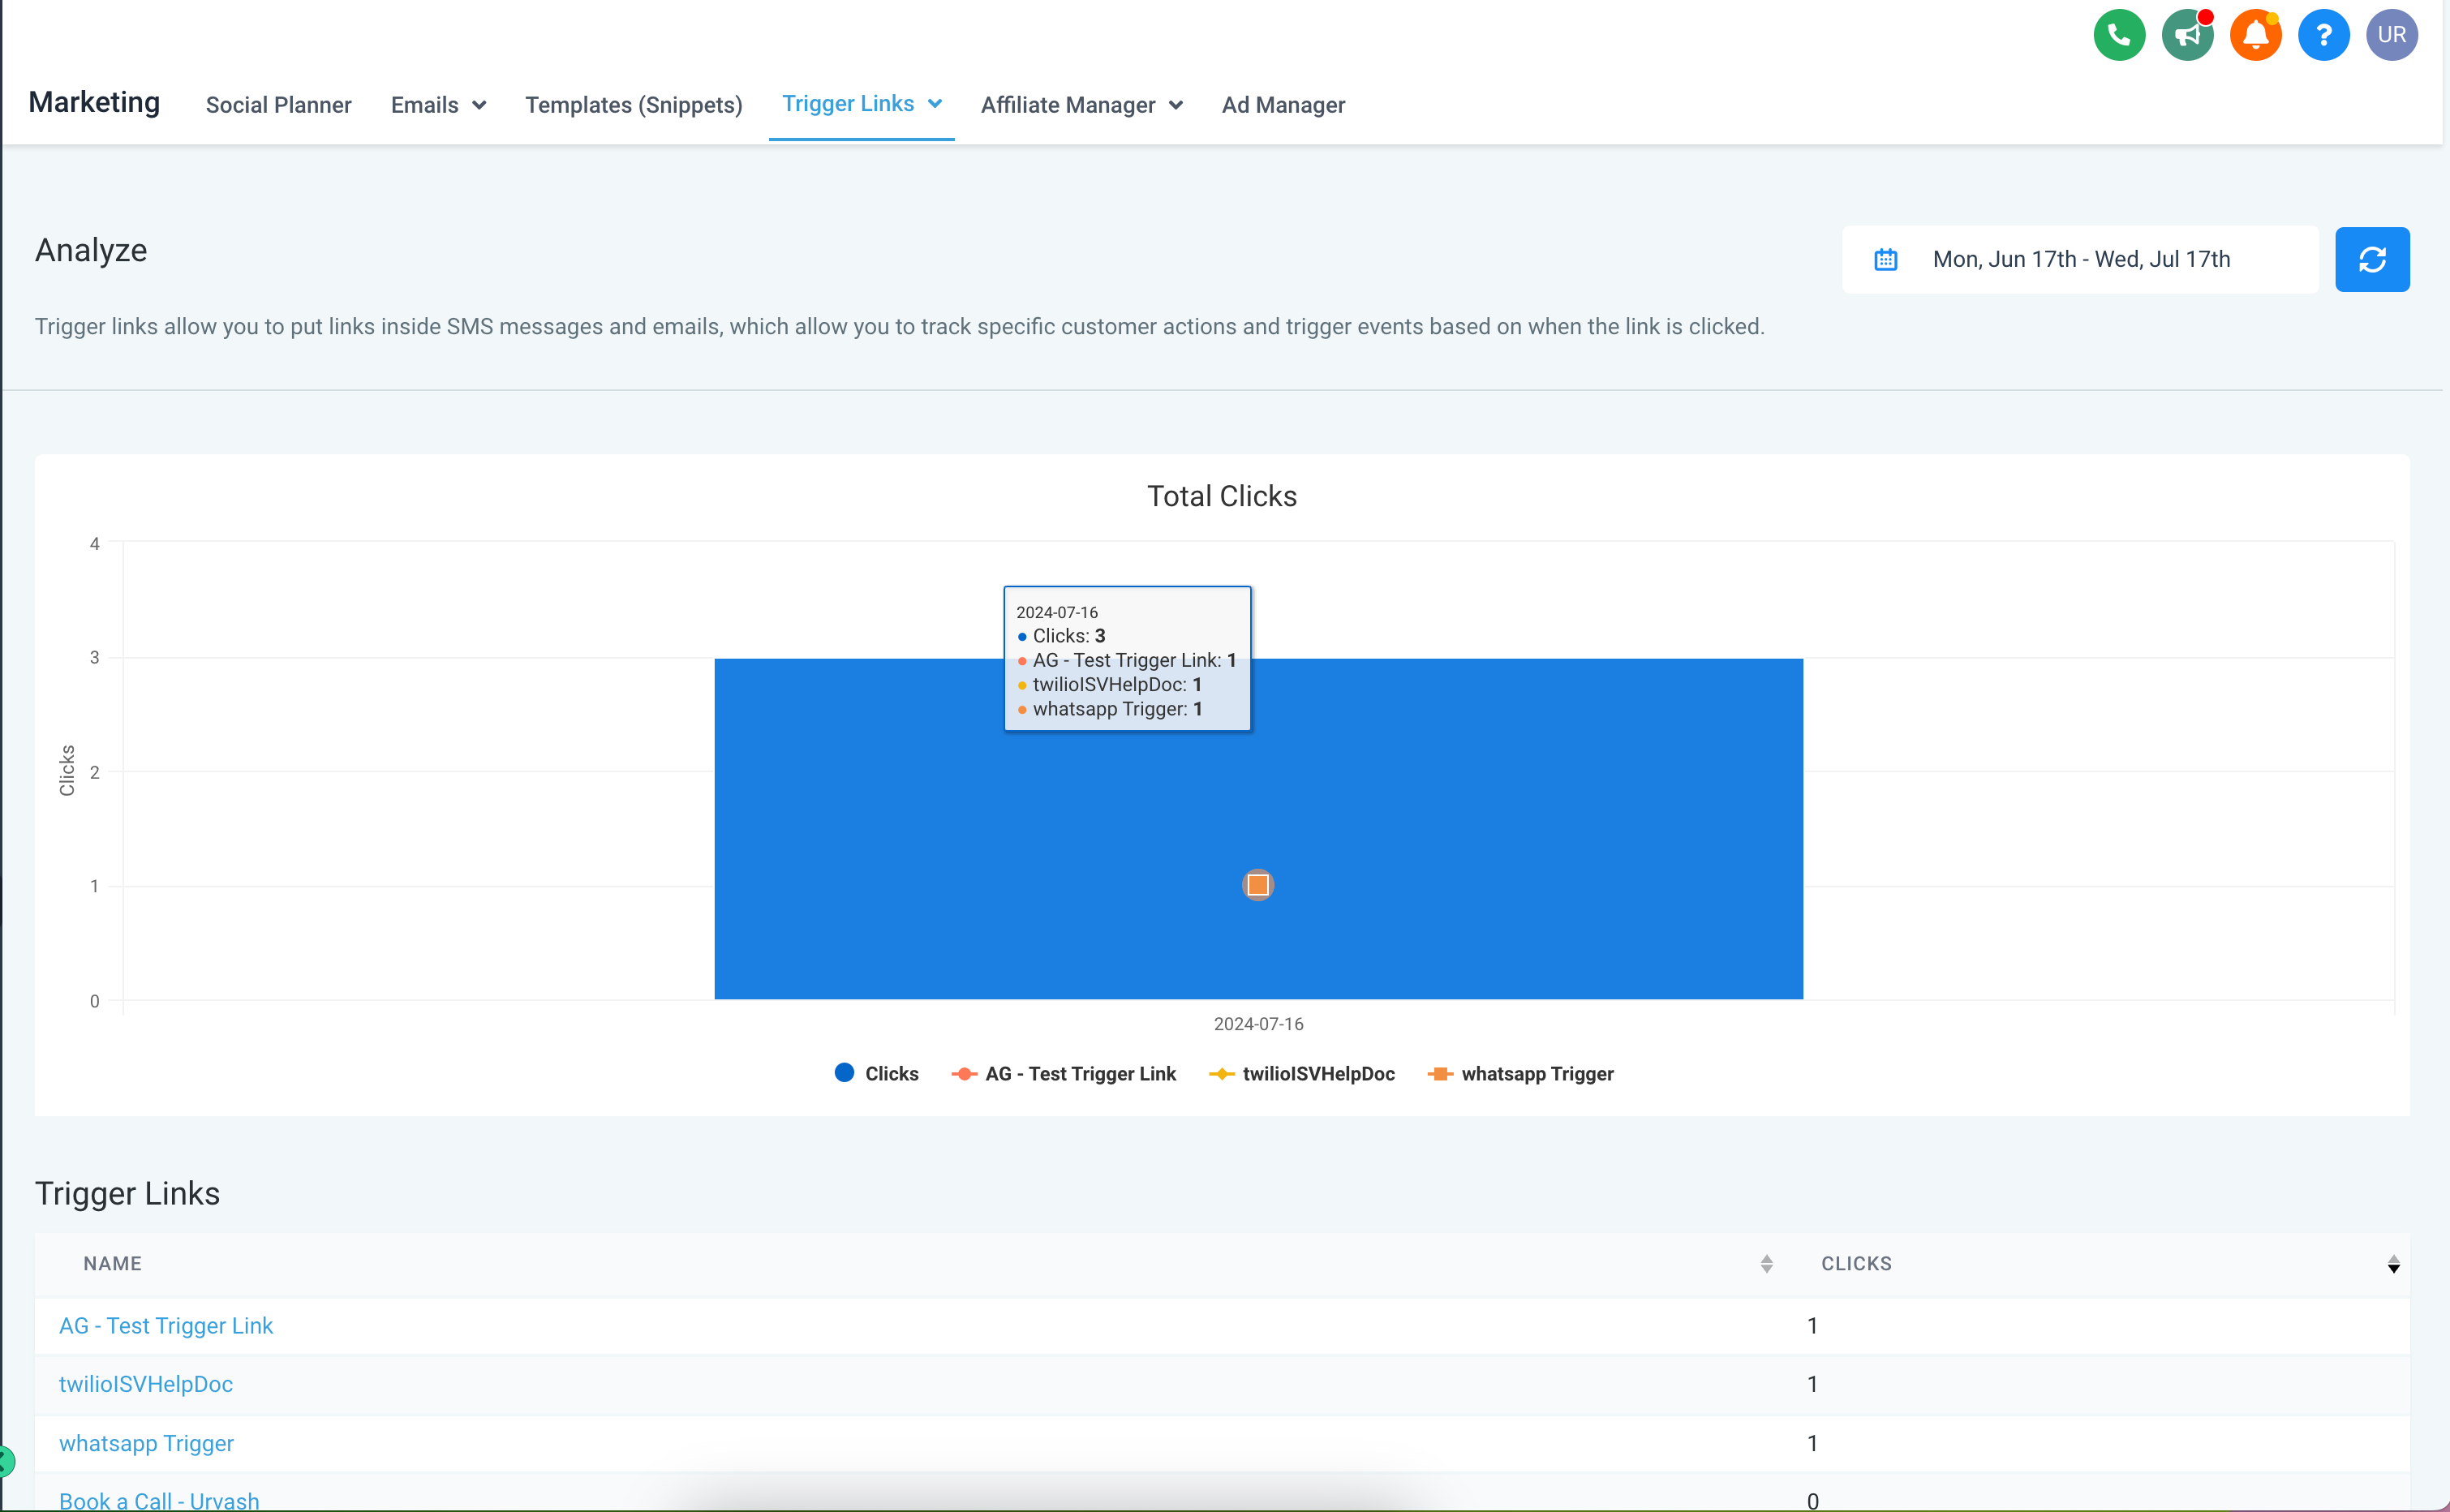
Task: Switch to Social Planner tab
Action: 278,105
